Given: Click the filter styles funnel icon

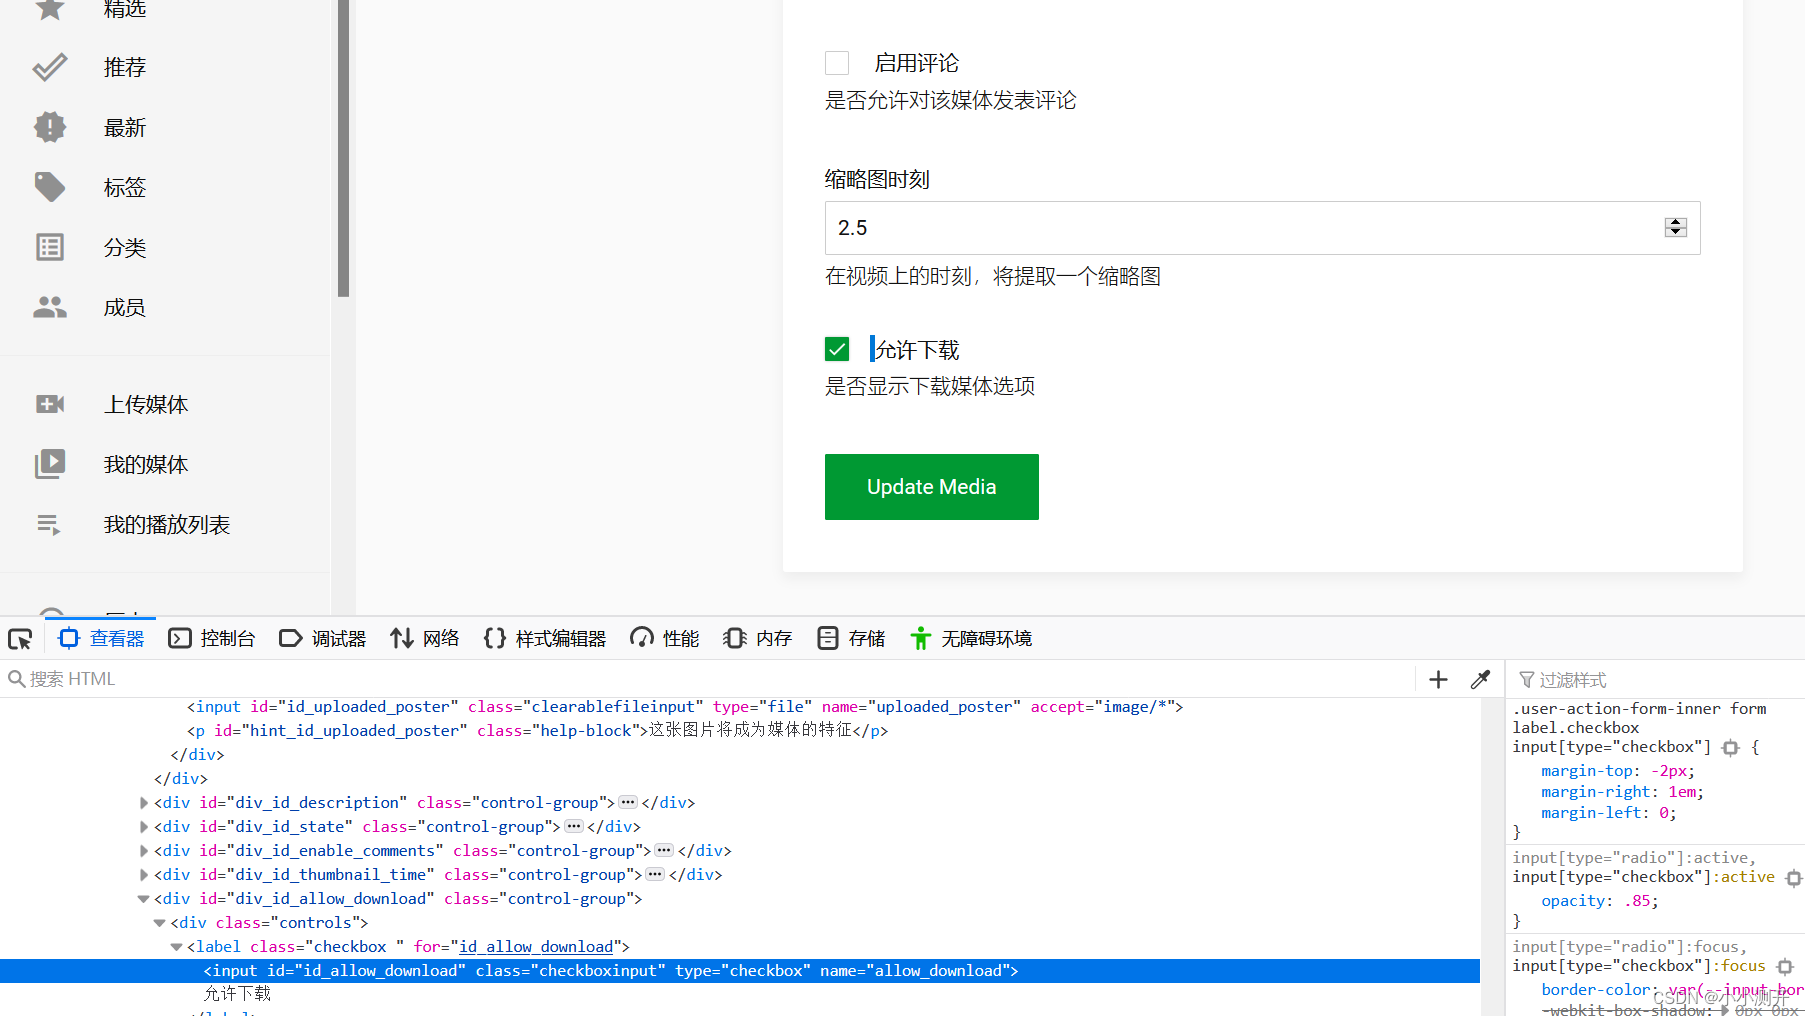Looking at the screenshot, I should [1527, 680].
